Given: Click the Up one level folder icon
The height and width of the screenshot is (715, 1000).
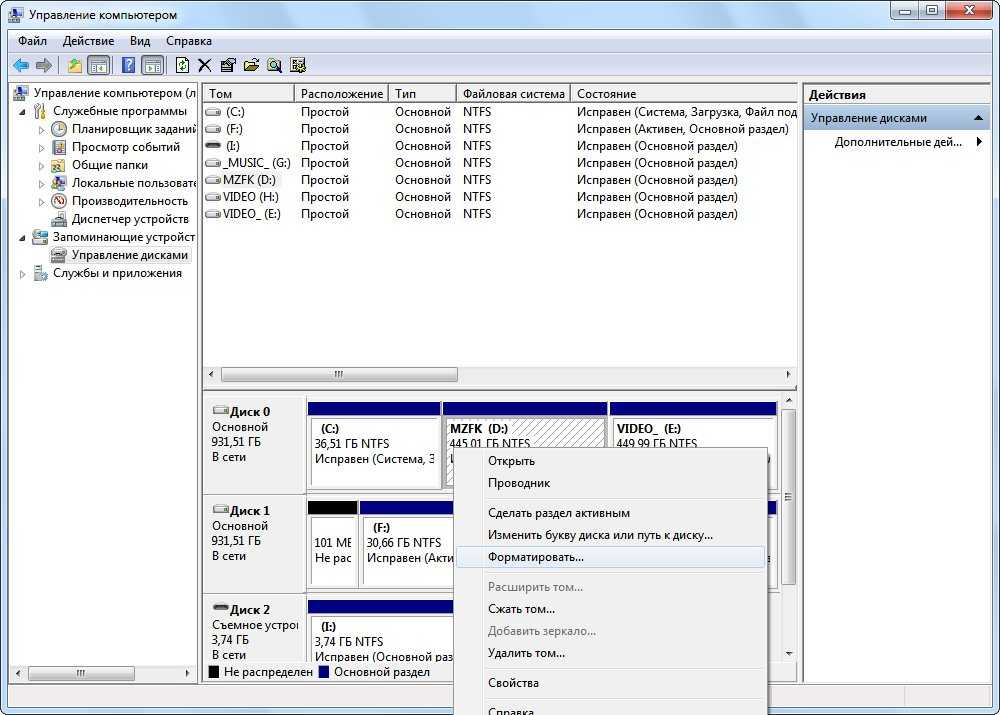Looking at the screenshot, I should click(74, 65).
